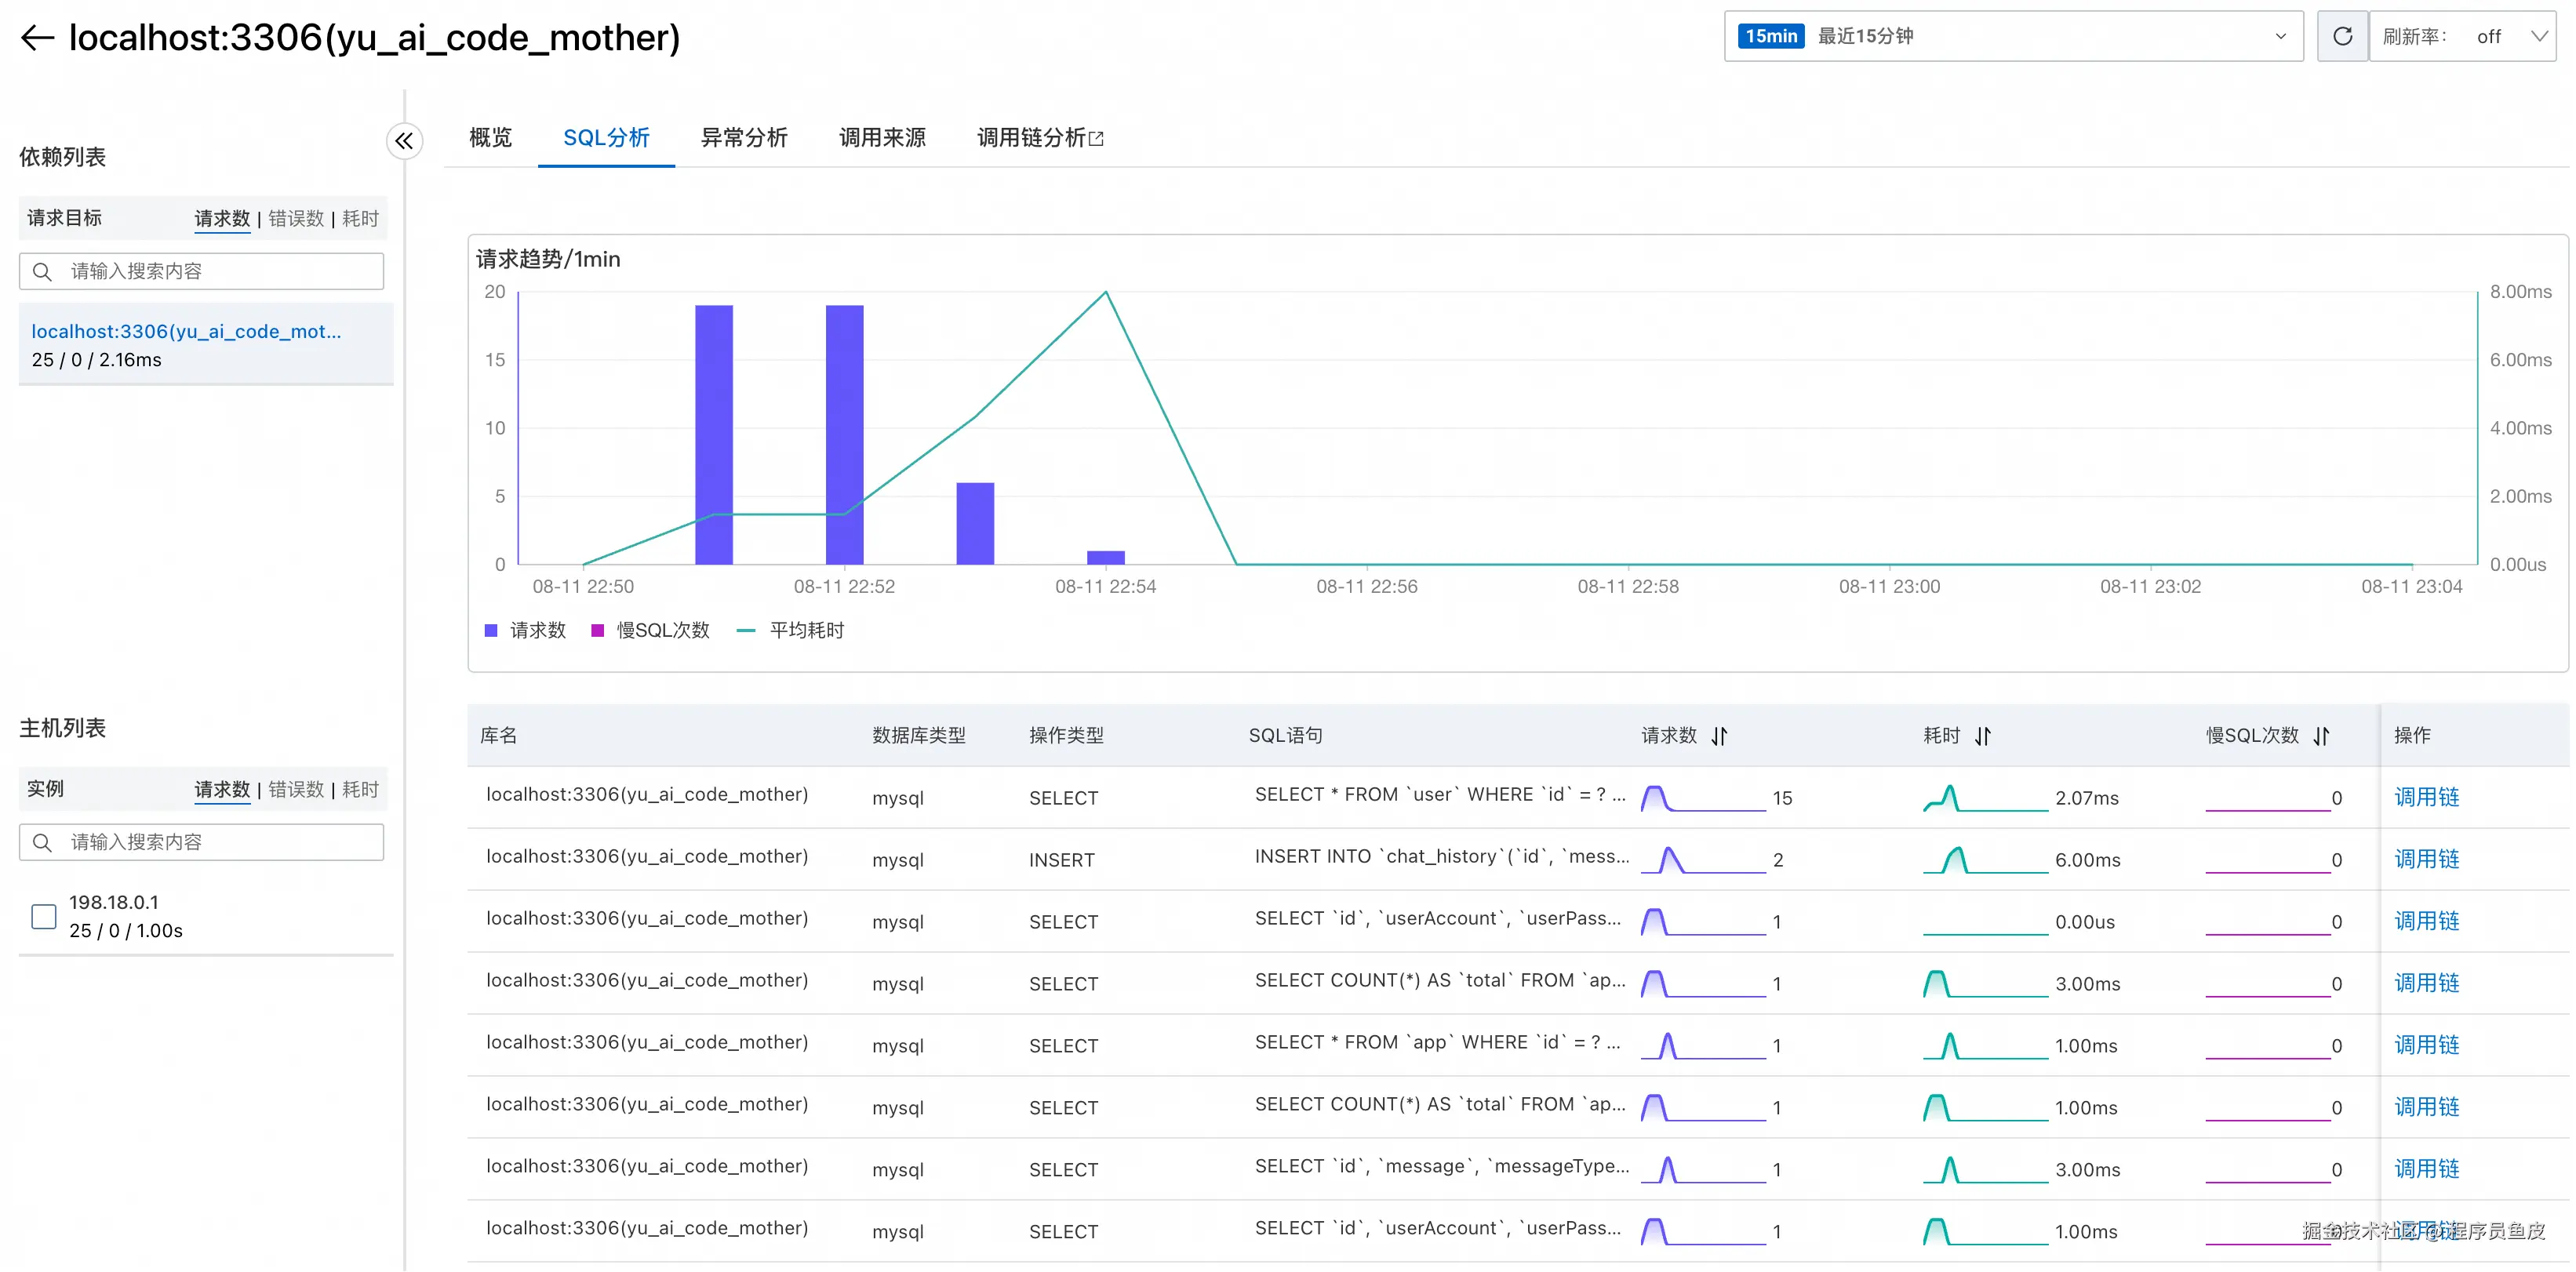
Task: Click search magnifier icon in 主机列表 search box
Action: pyautogui.click(x=42, y=843)
